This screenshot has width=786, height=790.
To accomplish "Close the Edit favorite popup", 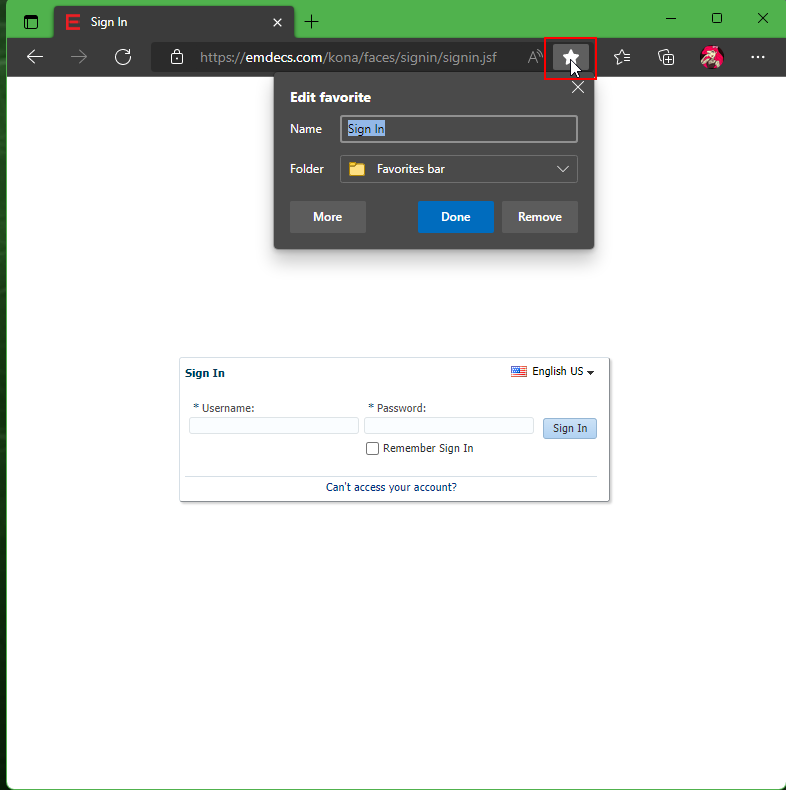I will click(x=578, y=88).
